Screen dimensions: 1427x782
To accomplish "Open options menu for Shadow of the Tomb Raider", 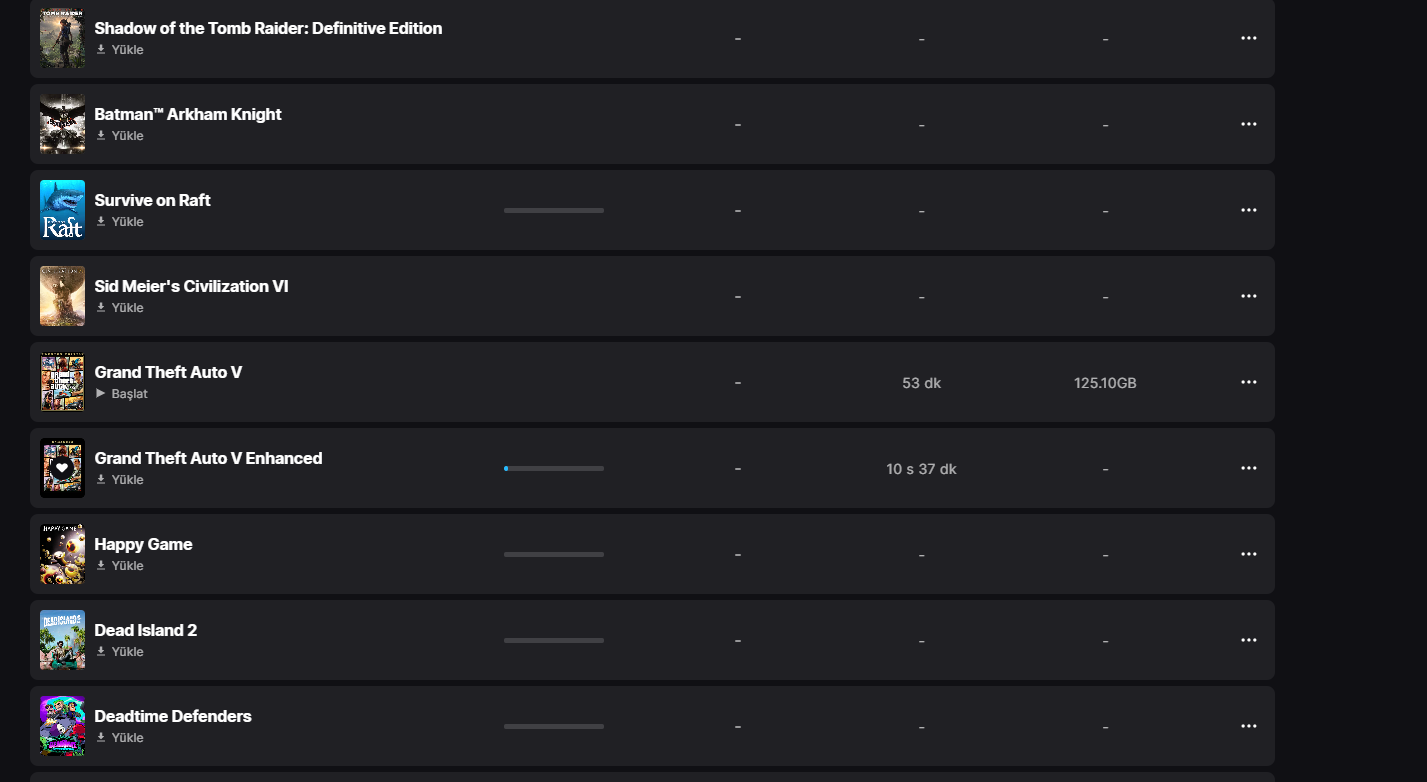I will click(1248, 38).
